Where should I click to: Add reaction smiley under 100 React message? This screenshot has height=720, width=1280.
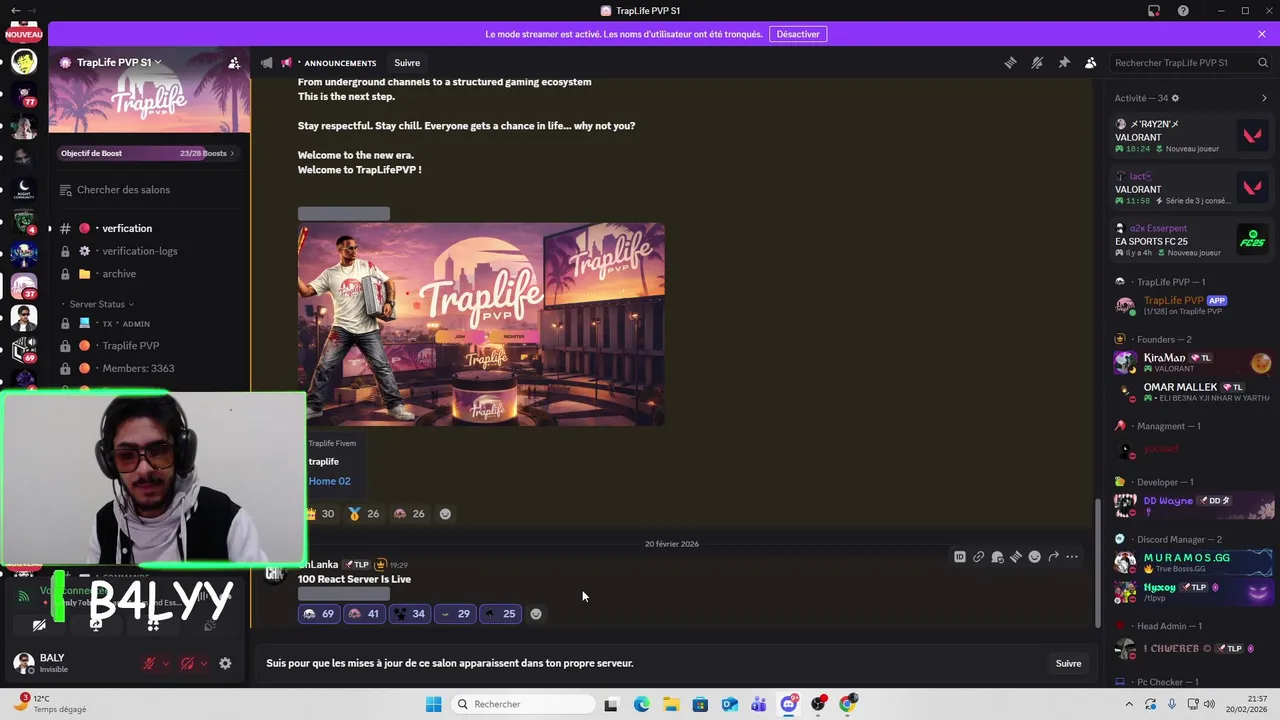(536, 614)
